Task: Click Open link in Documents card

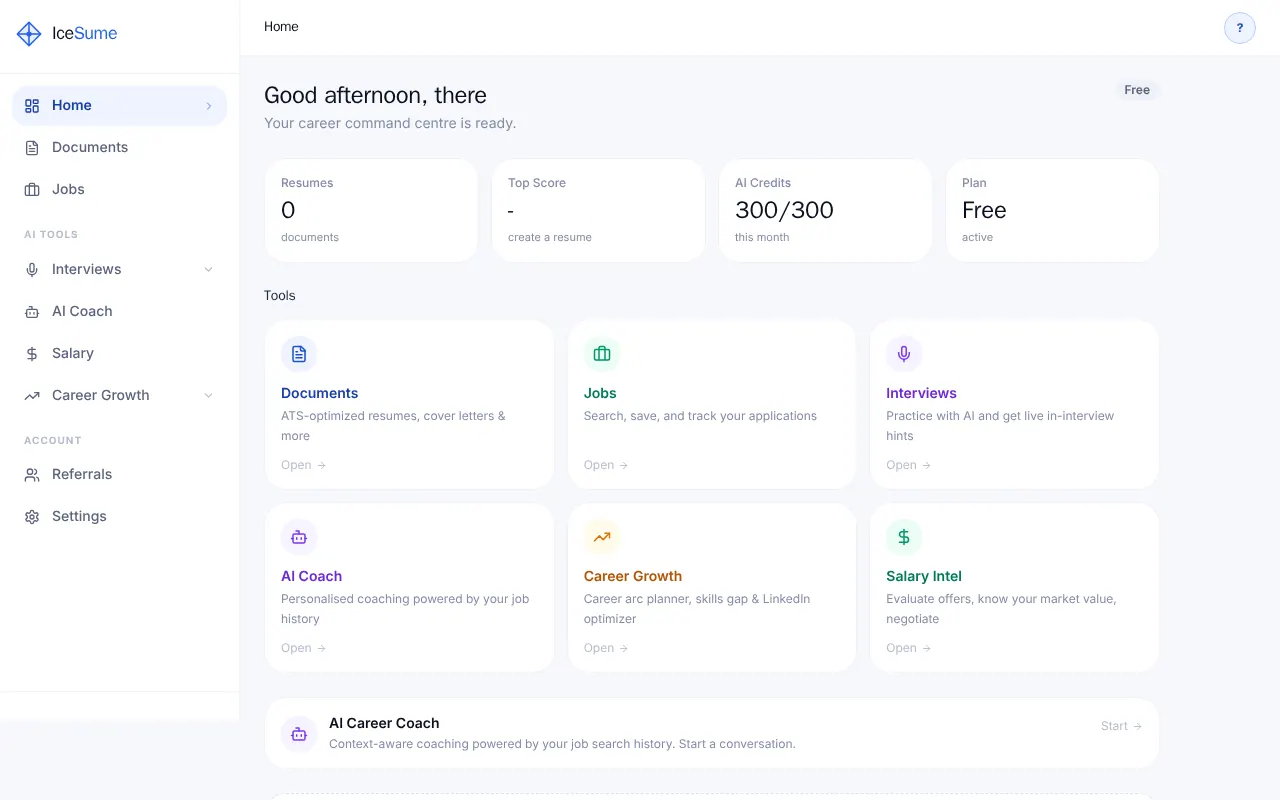Action: pyautogui.click(x=303, y=465)
